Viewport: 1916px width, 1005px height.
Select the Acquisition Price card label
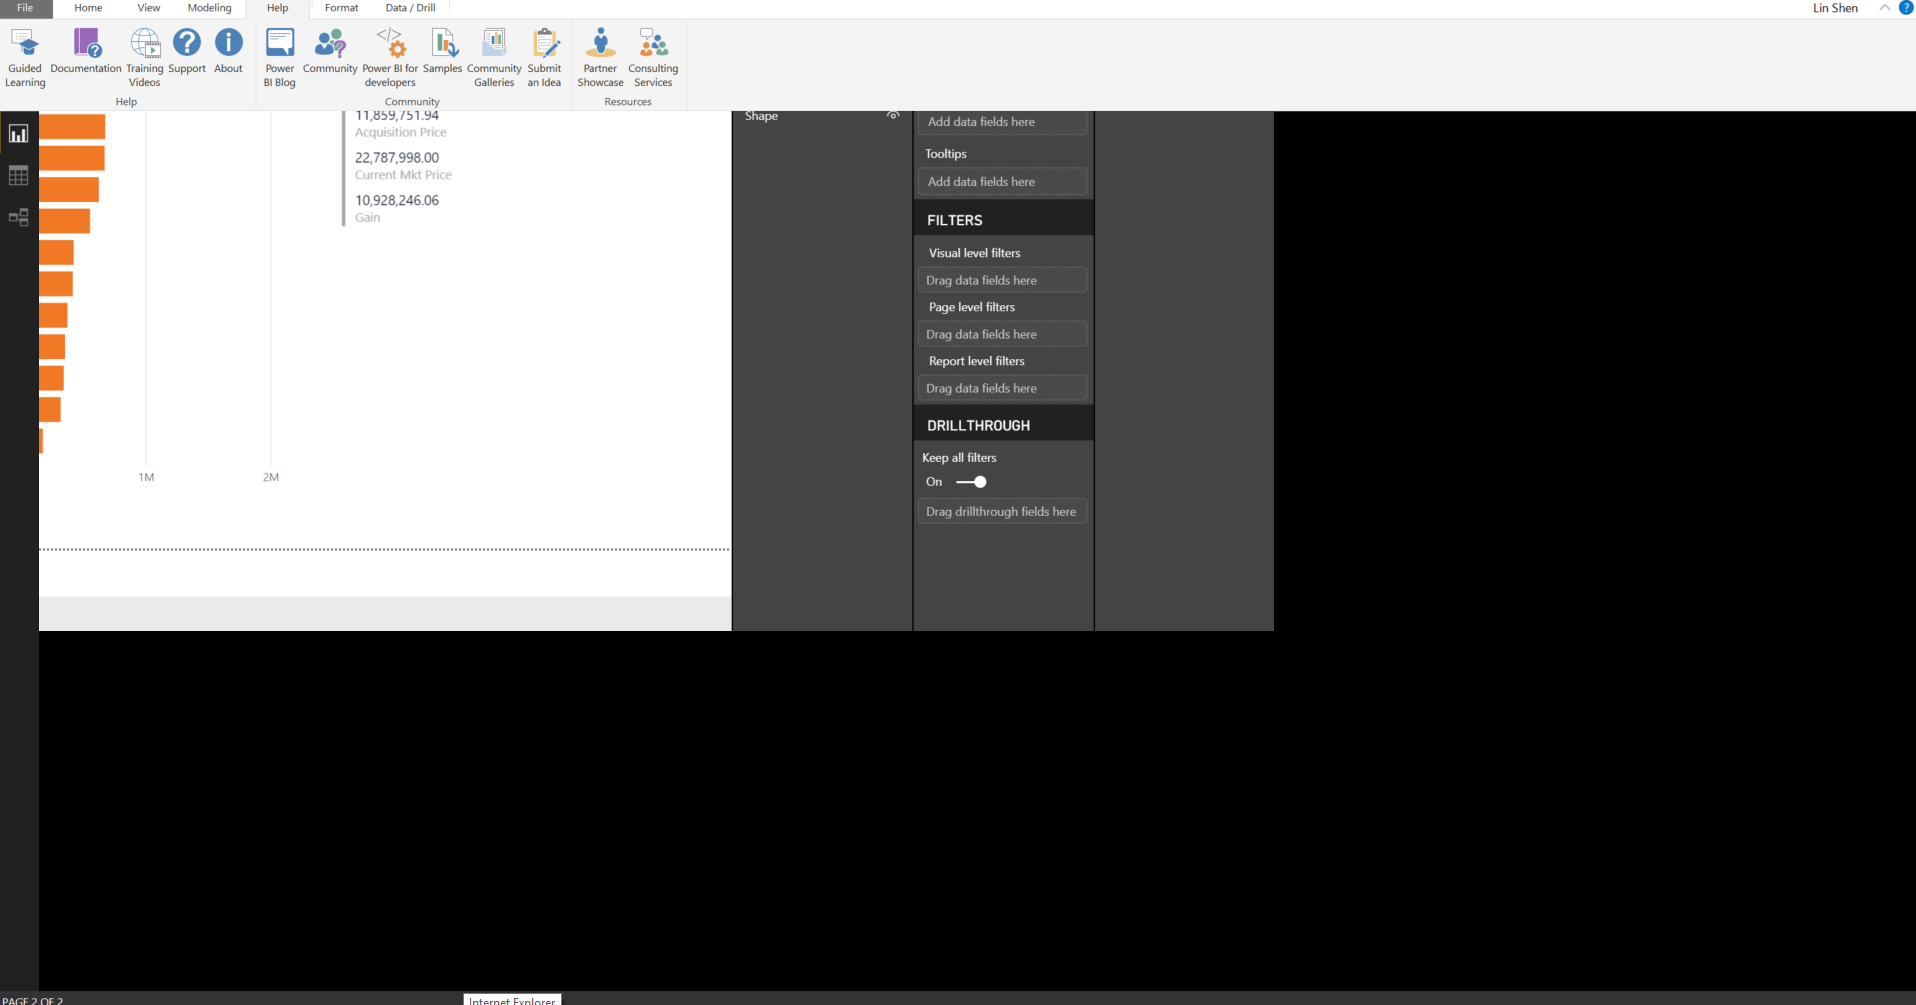401,133
